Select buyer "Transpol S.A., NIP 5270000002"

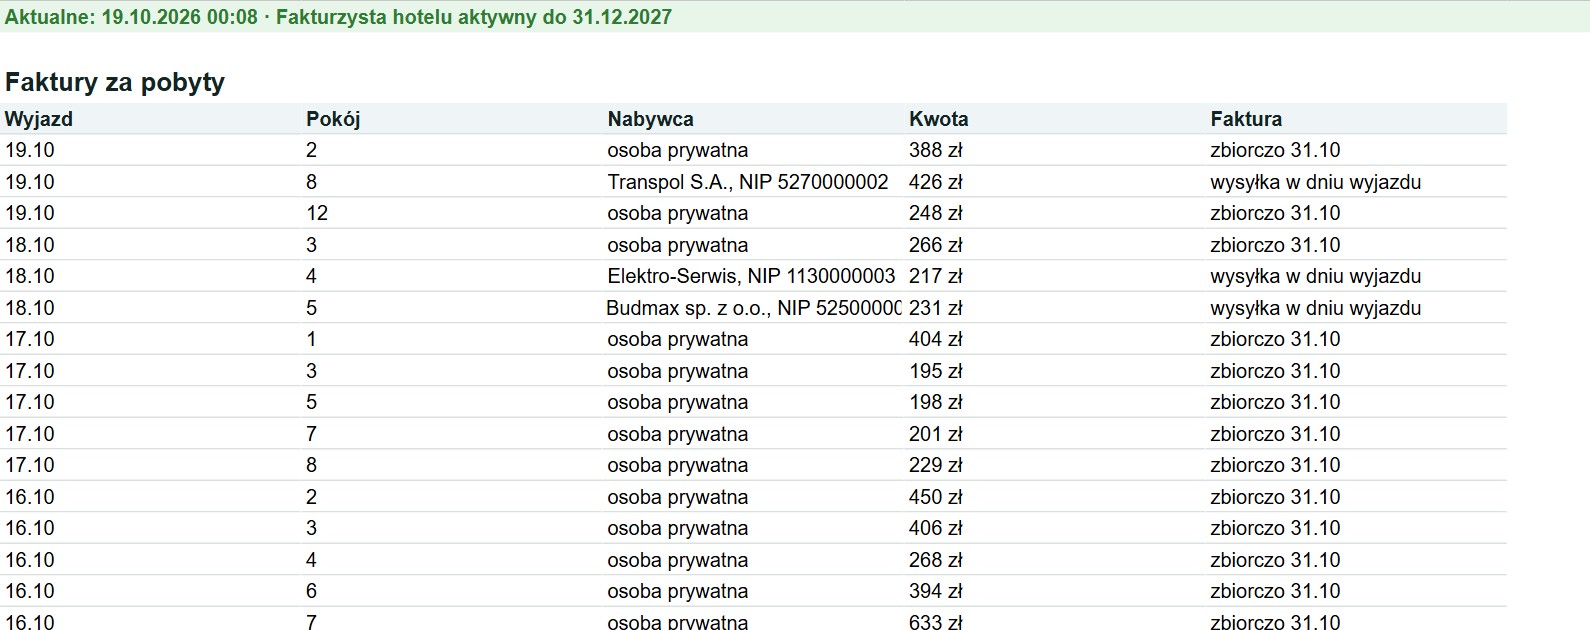tap(748, 182)
